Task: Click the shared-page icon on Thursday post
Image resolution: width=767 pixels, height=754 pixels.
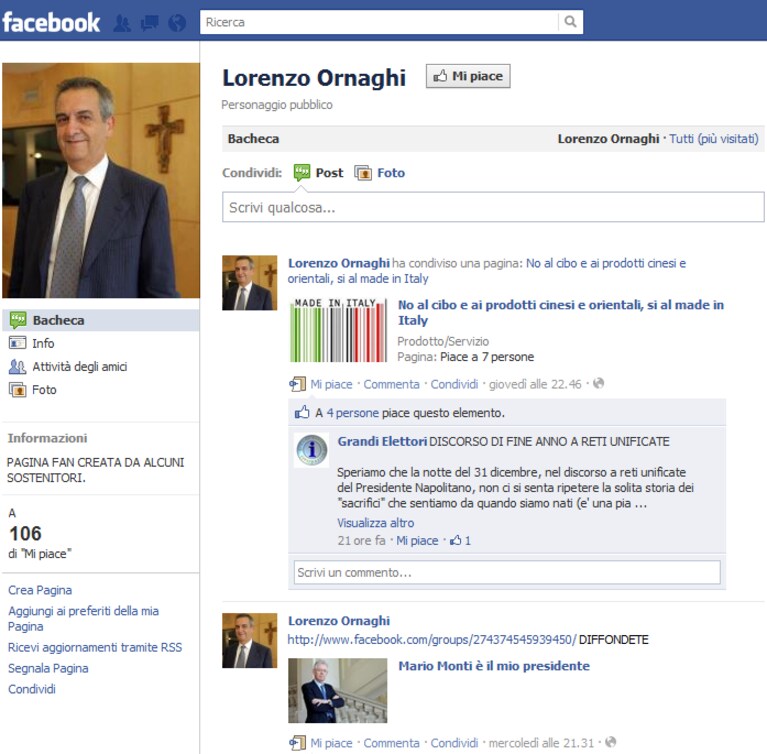Action: [x=297, y=384]
